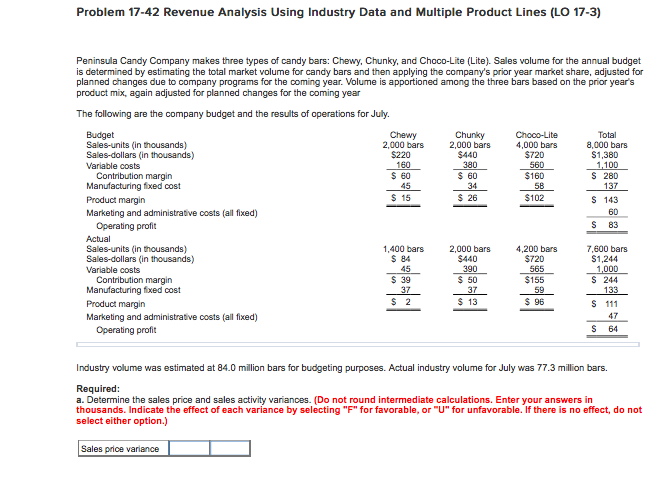
Task: Click actual total manufacturing fixed cost 133
Action: [611, 290]
